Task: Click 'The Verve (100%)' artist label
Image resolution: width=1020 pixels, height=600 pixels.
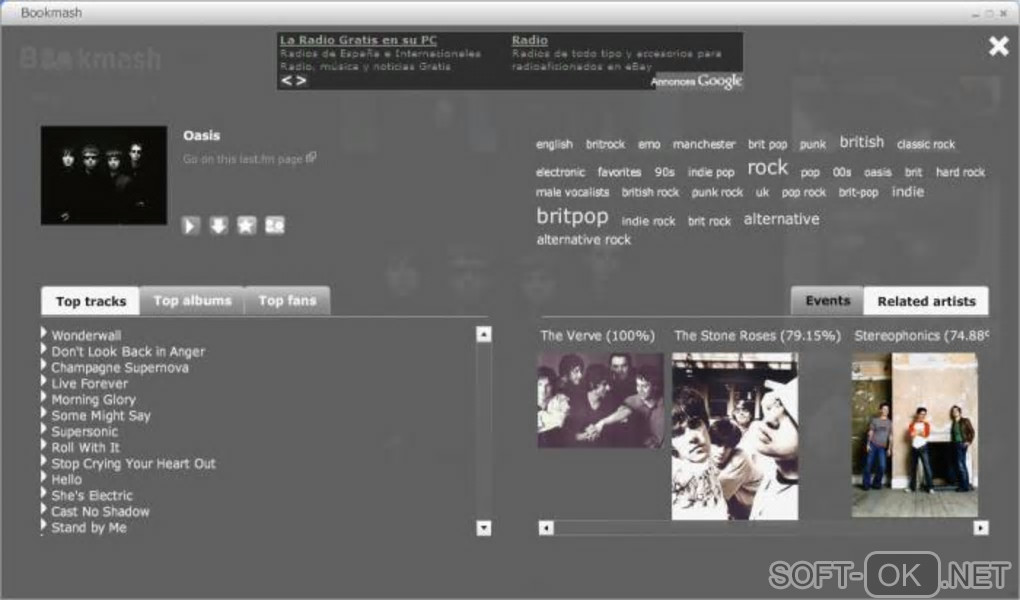Action: coord(597,336)
